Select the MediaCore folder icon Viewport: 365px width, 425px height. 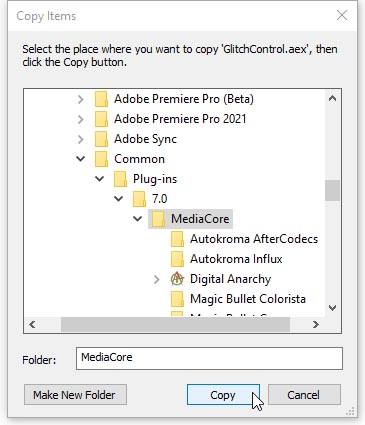(158, 219)
